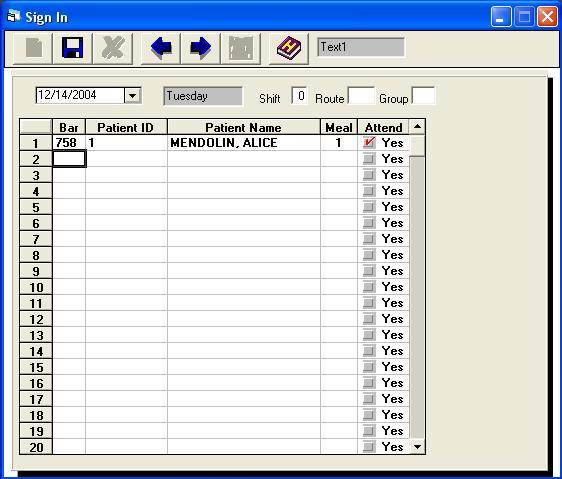
Task: Click the Sign In window title icon
Action: pyautogui.click(x=14, y=16)
